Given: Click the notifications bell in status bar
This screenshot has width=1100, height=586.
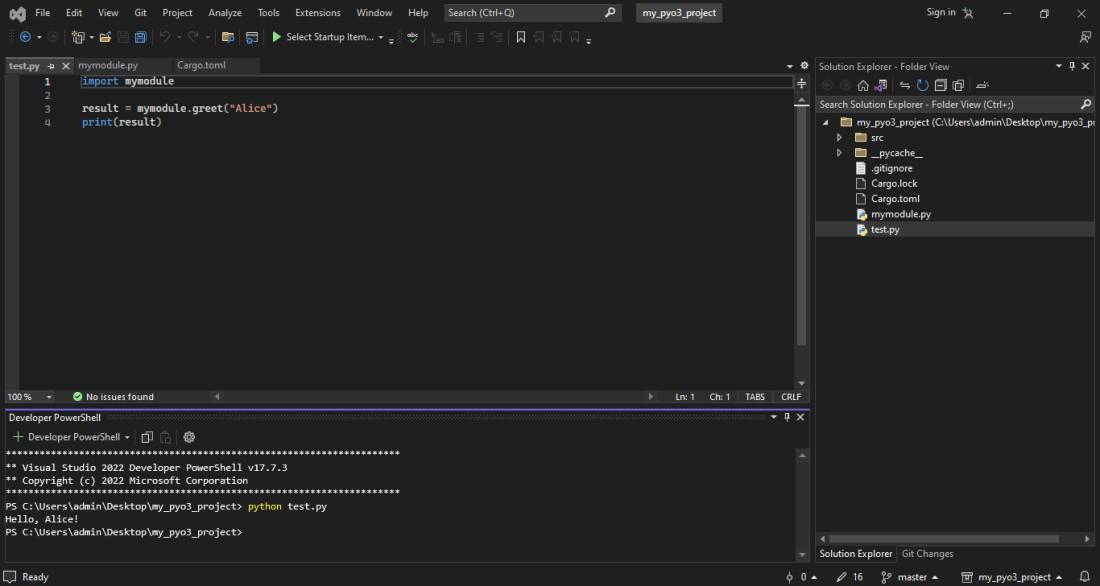Looking at the screenshot, I should coord(1084,577).
